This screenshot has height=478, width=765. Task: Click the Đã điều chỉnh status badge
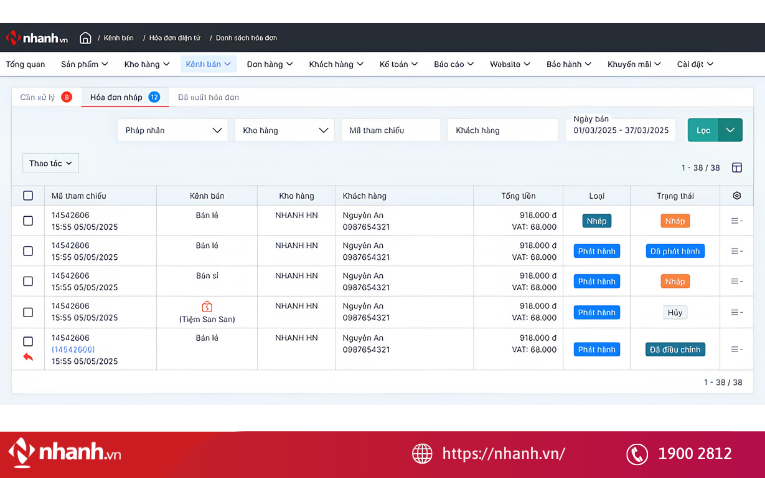click(675, 349)
